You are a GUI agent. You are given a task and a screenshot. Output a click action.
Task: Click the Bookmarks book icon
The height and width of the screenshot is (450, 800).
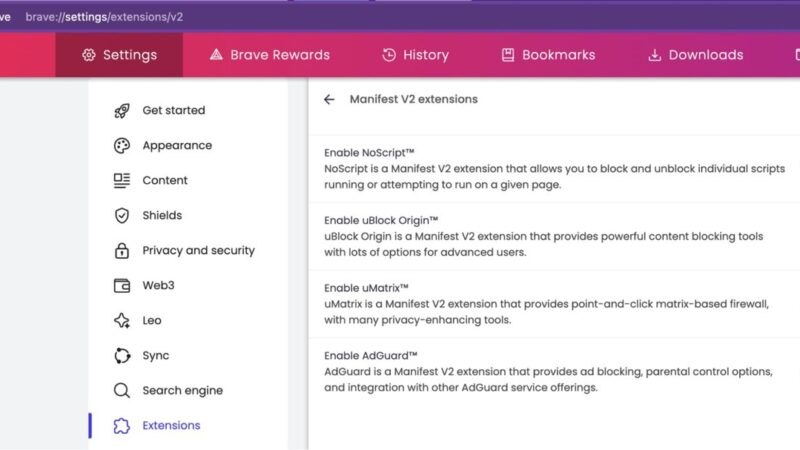coord(508,55)
